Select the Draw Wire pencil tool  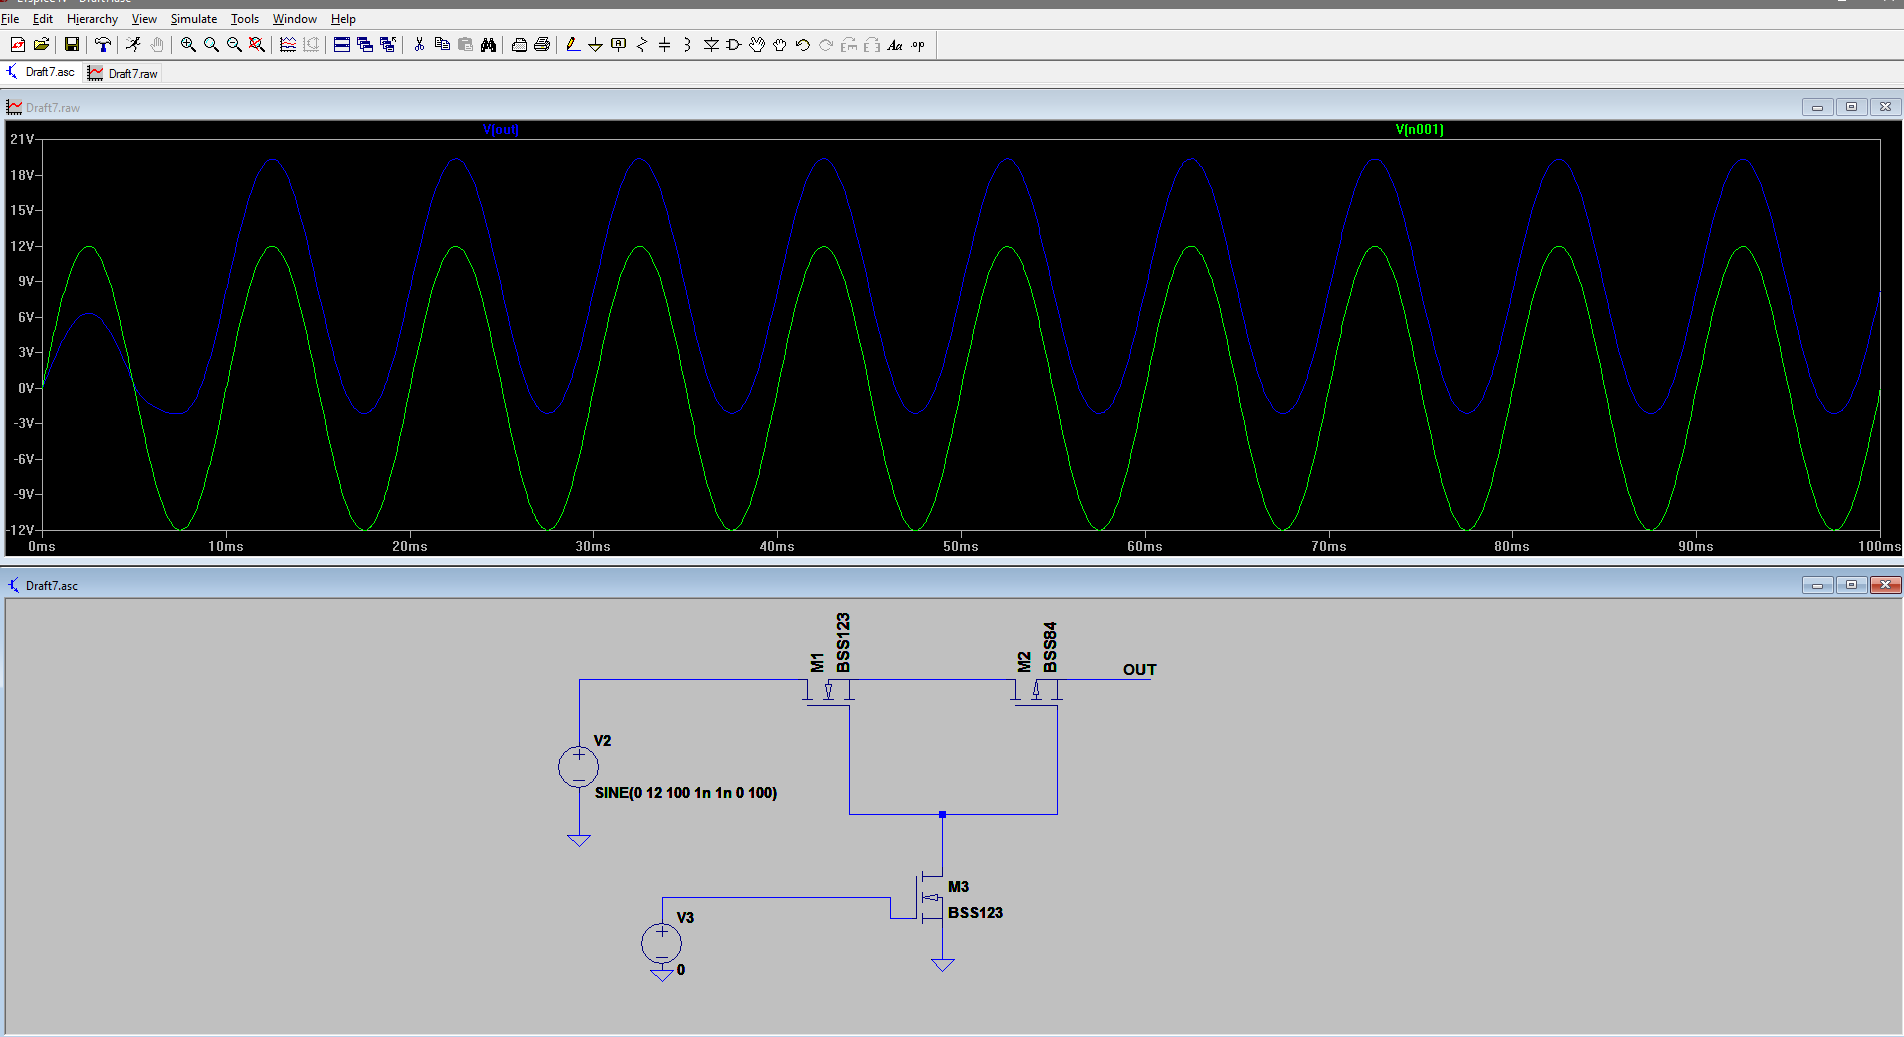(572, 44)
